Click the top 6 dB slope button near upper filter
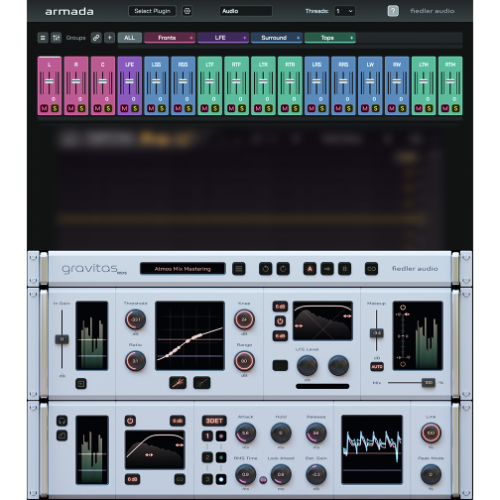Image resolution: width=500 pixels, height=500 pixels. (280, 307)
